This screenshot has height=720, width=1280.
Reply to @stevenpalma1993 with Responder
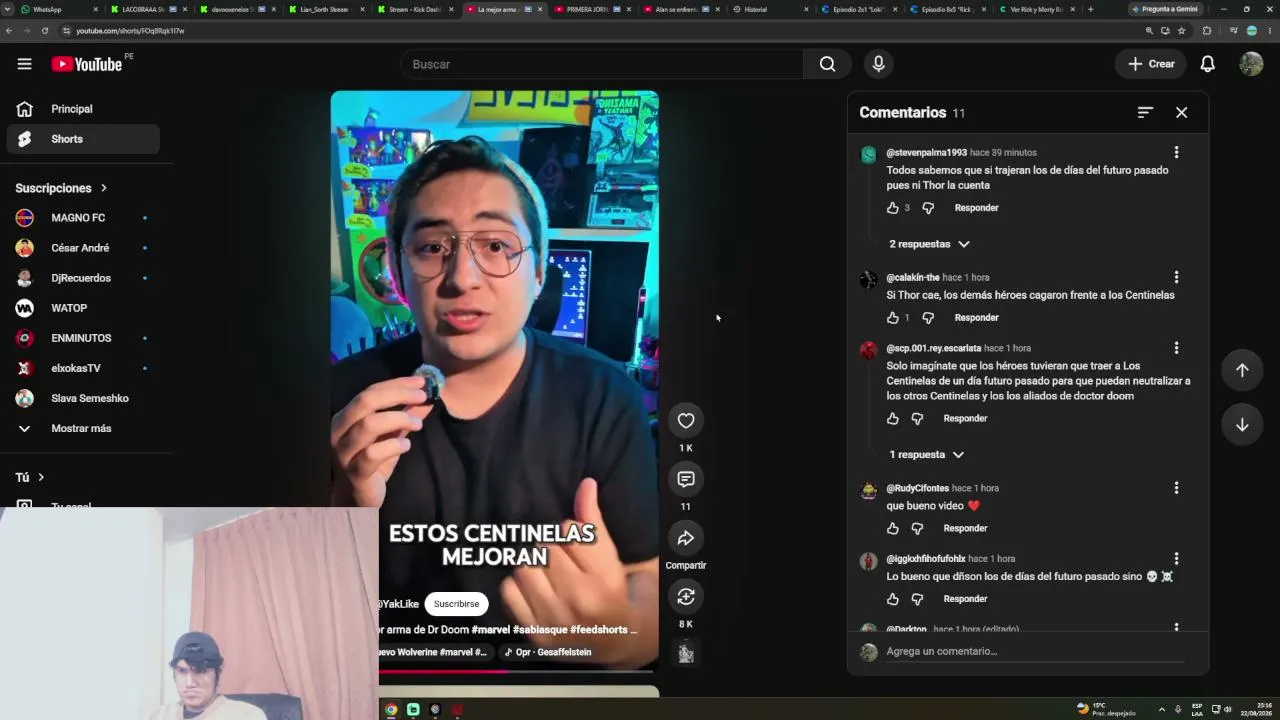(x=976, y=208)
